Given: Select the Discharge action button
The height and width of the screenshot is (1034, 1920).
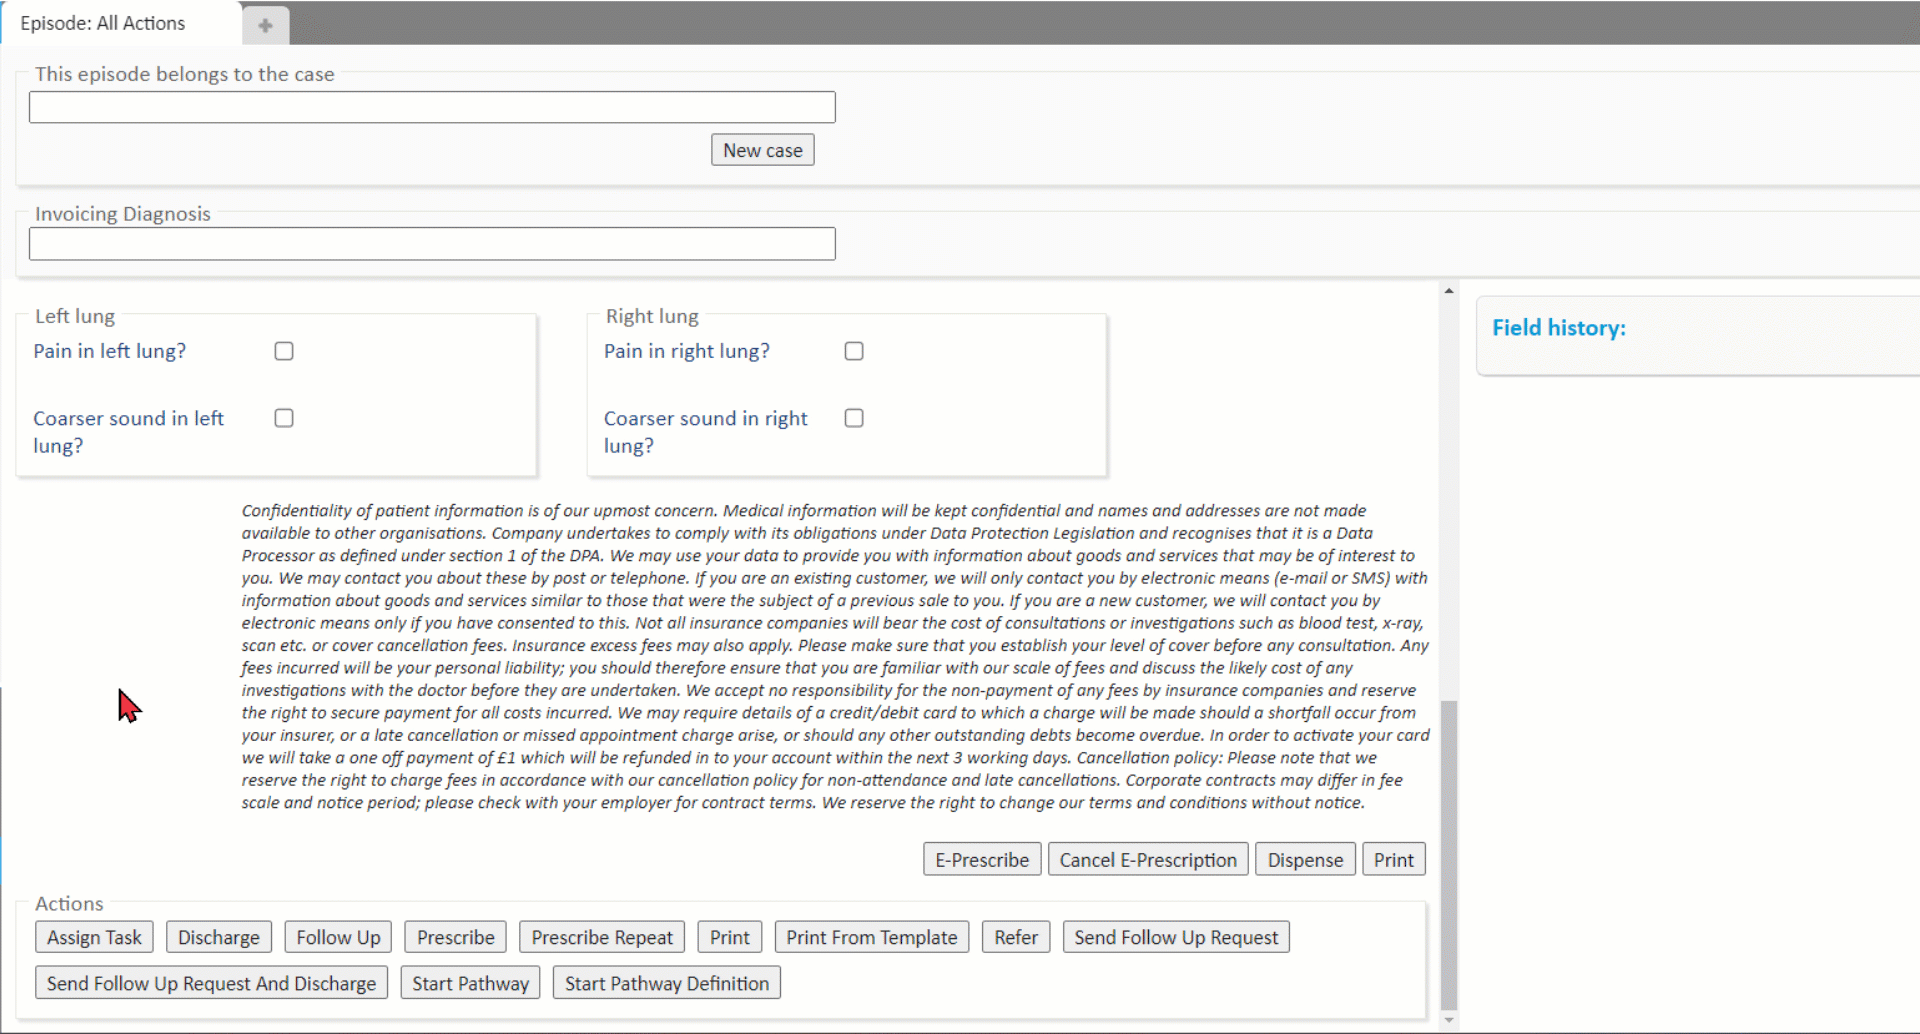Looking at the screenshot, I should [x=218, y=937].
